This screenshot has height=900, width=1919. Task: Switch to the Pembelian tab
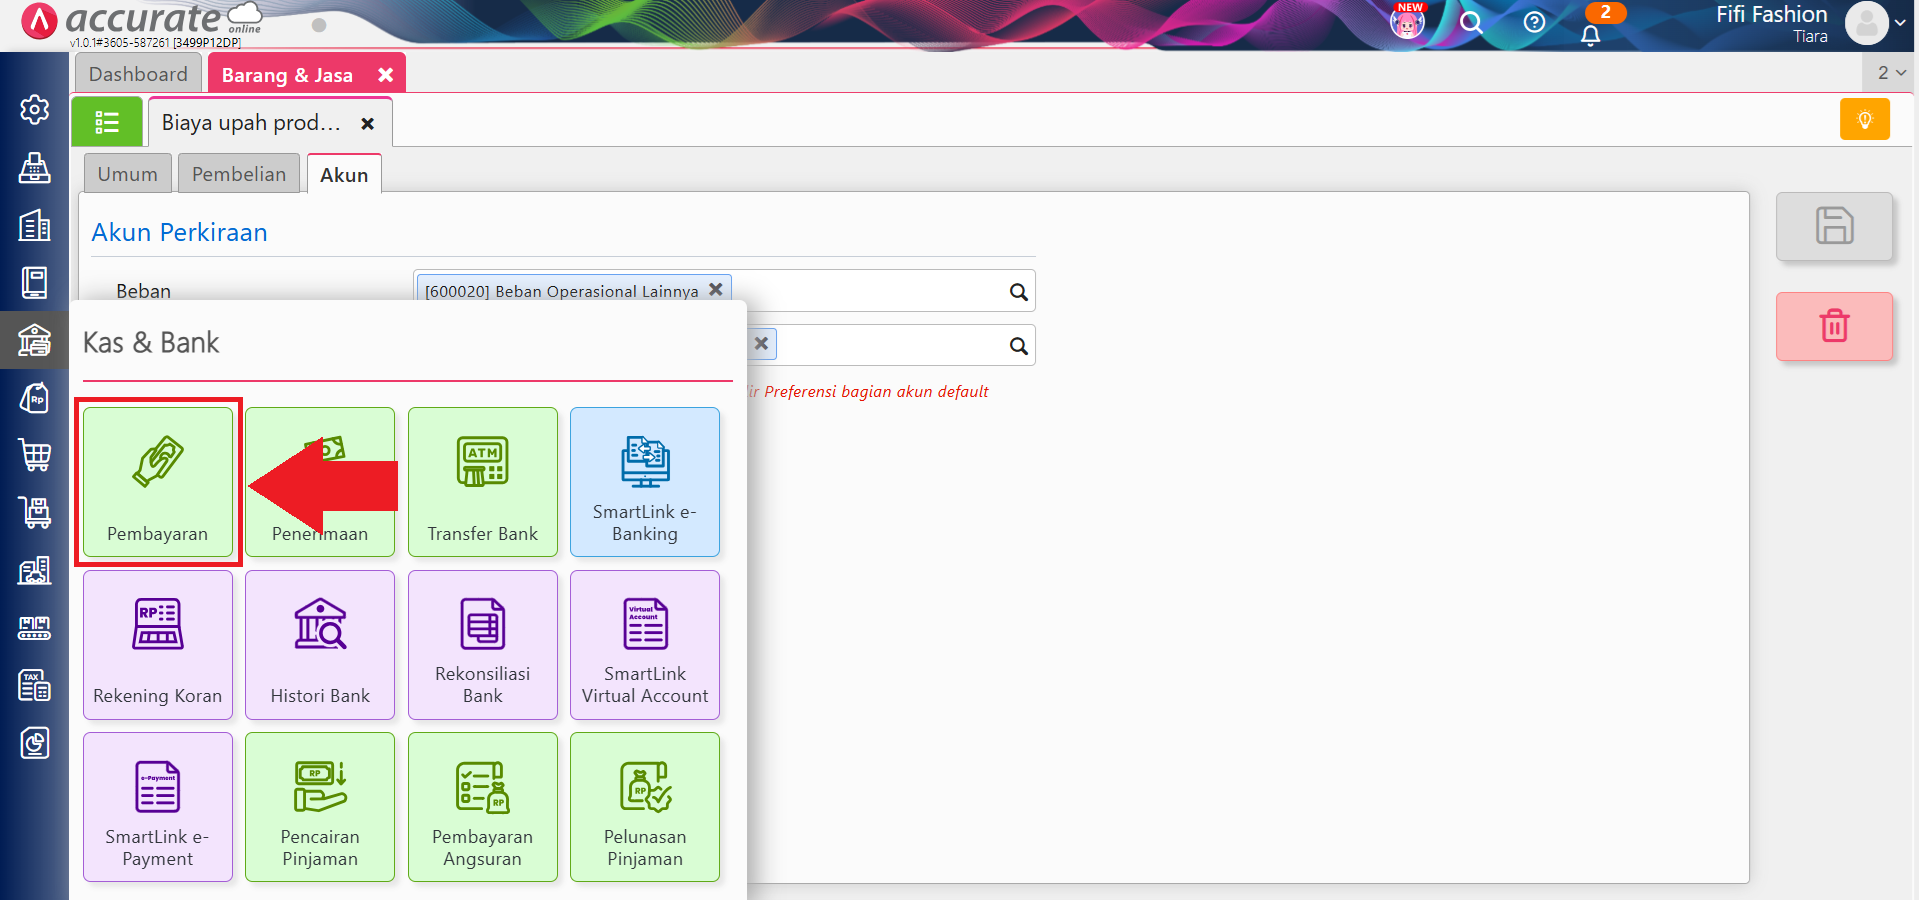pos(239,174)
